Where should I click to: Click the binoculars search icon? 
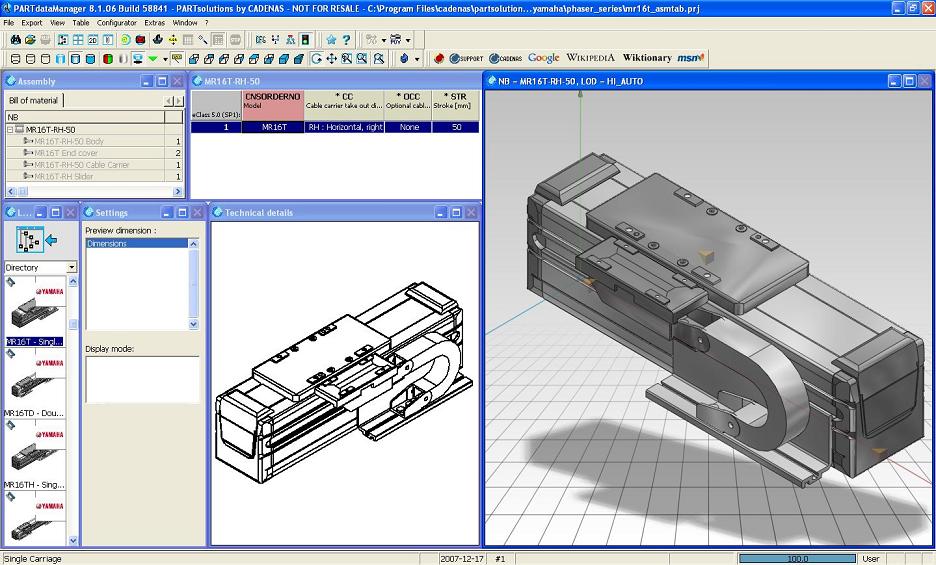click(16, 40)
